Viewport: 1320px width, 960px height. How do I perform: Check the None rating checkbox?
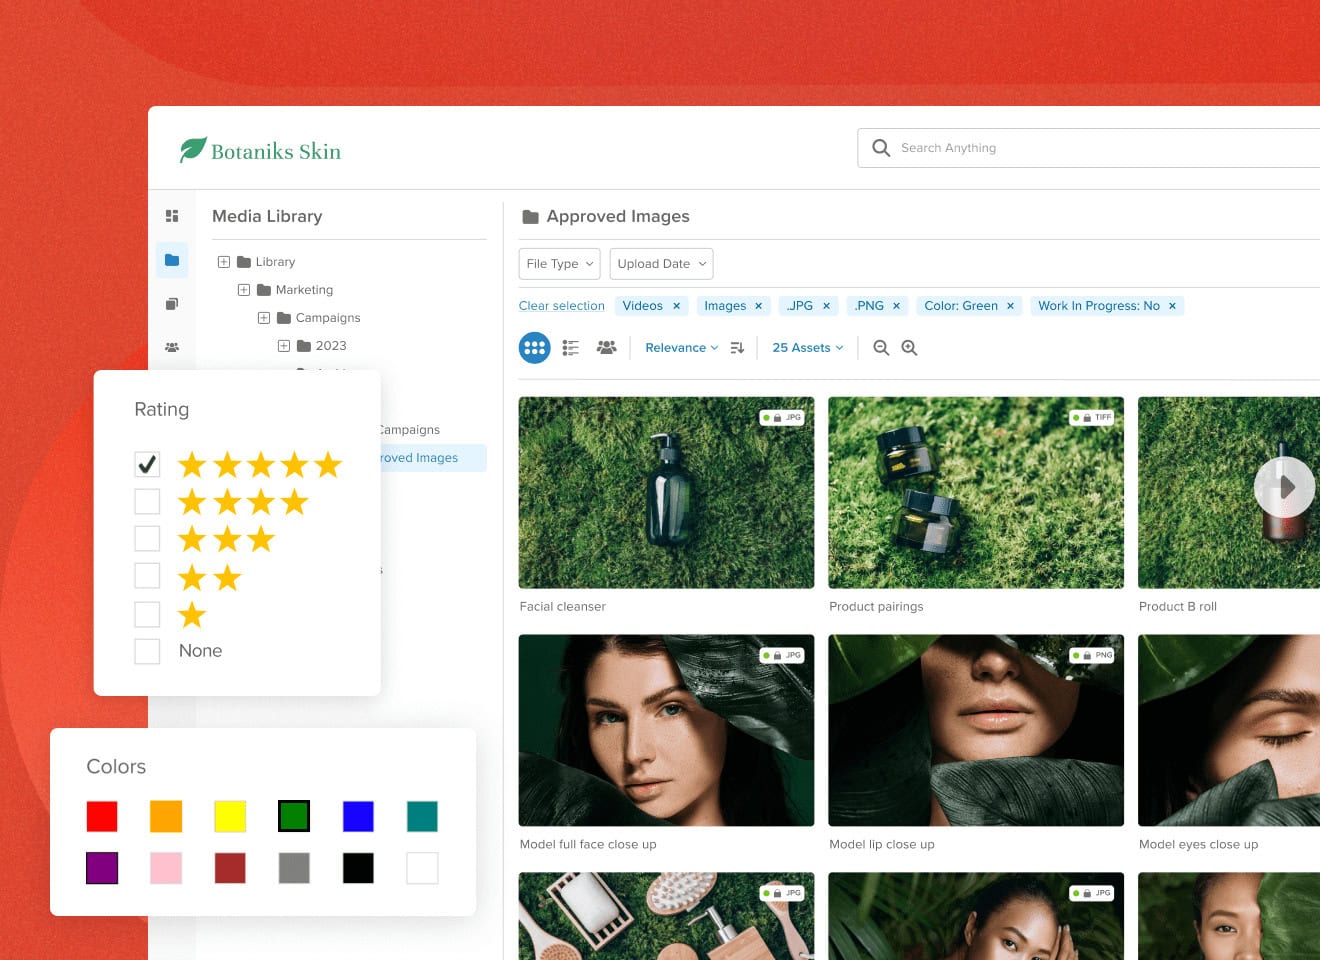coord(147,651)
